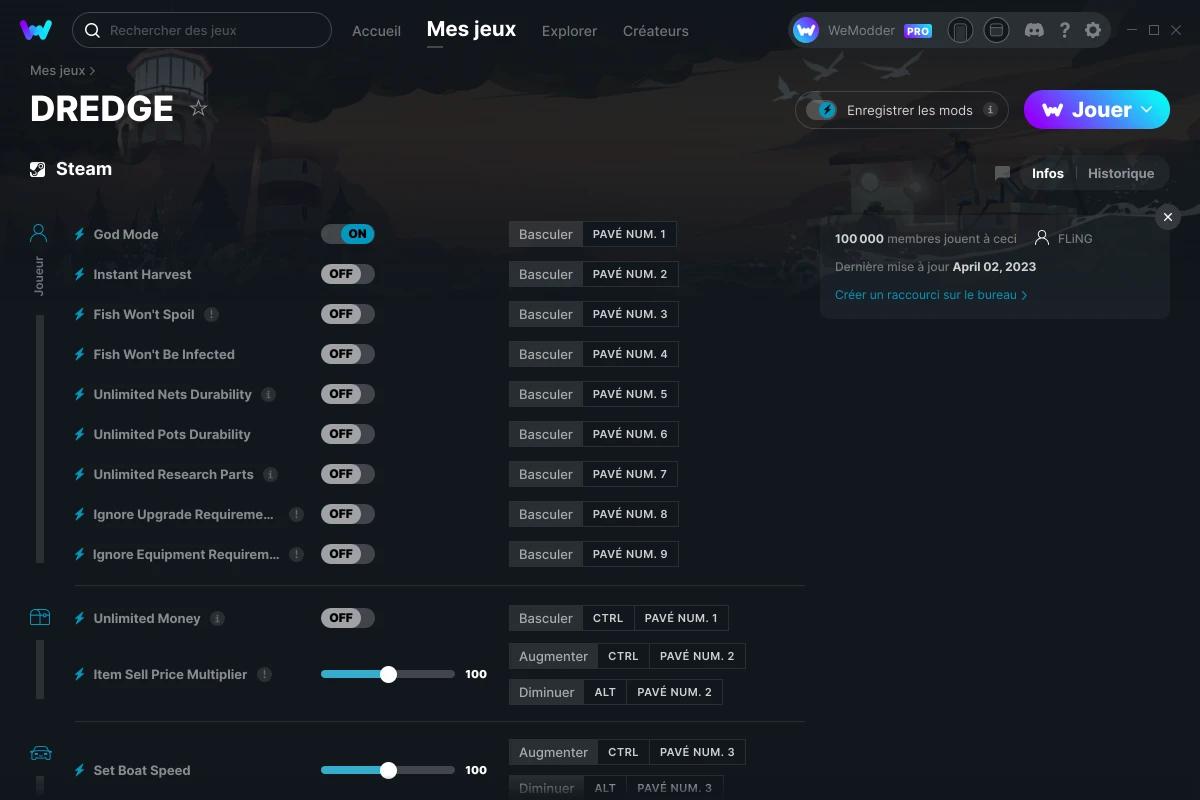Viewport: 1200px width, 800px height.
Task: Select the vehicle sidebar icon
Action: (40, 753)
